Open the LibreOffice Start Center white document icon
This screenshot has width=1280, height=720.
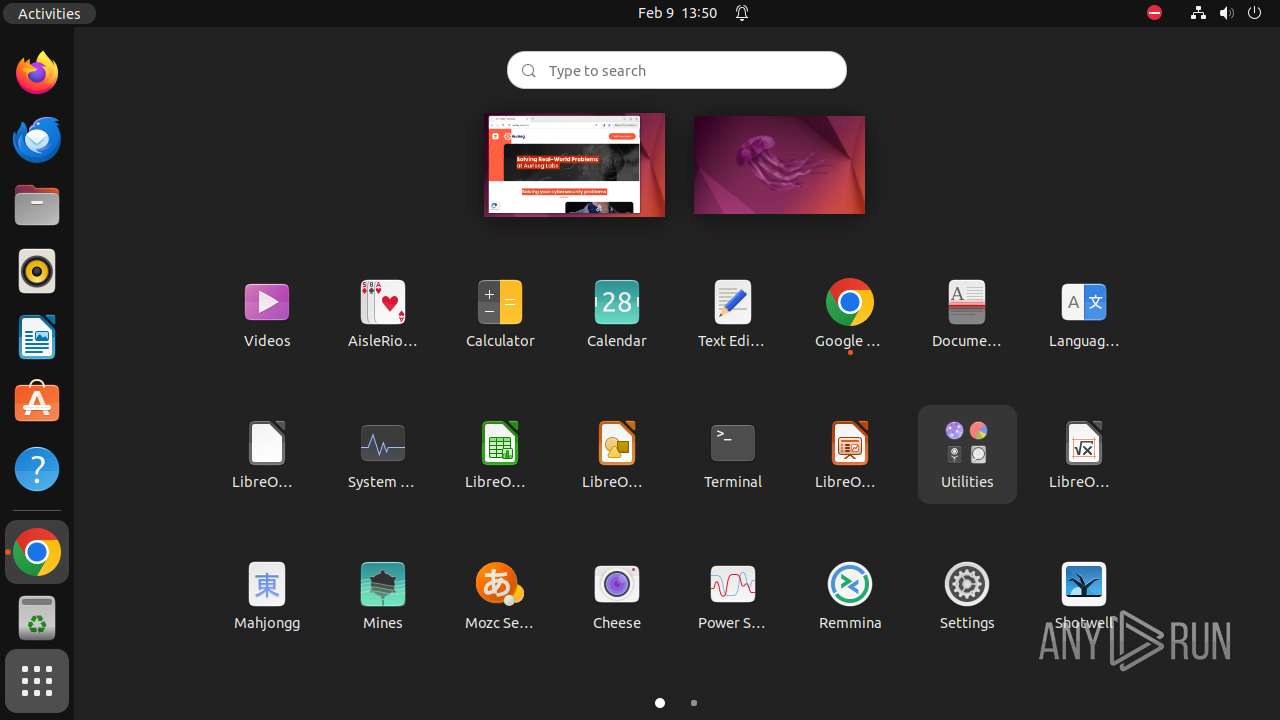(267, 455)
